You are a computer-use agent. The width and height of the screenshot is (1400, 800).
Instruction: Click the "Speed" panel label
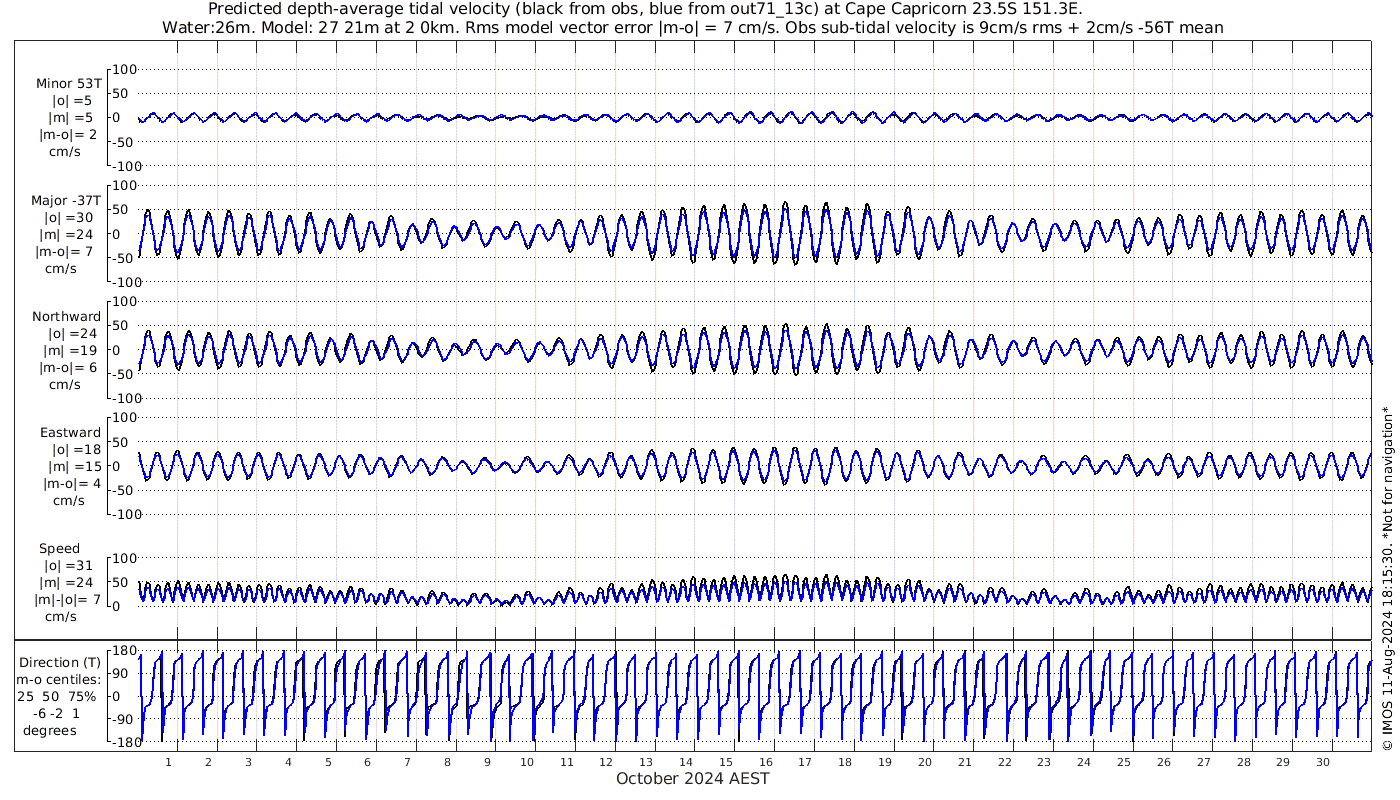pos(59,549)
